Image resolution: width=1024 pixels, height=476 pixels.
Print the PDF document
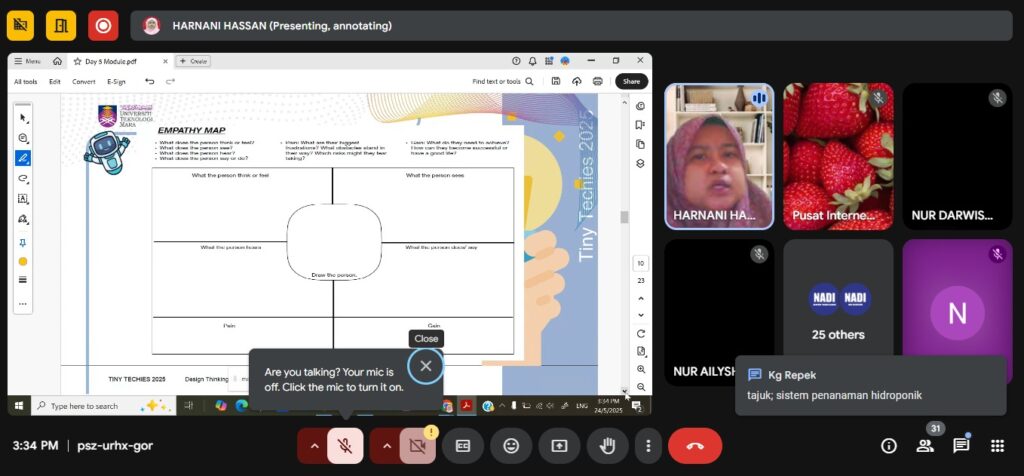pyautogui.click(x=598, y=82)
